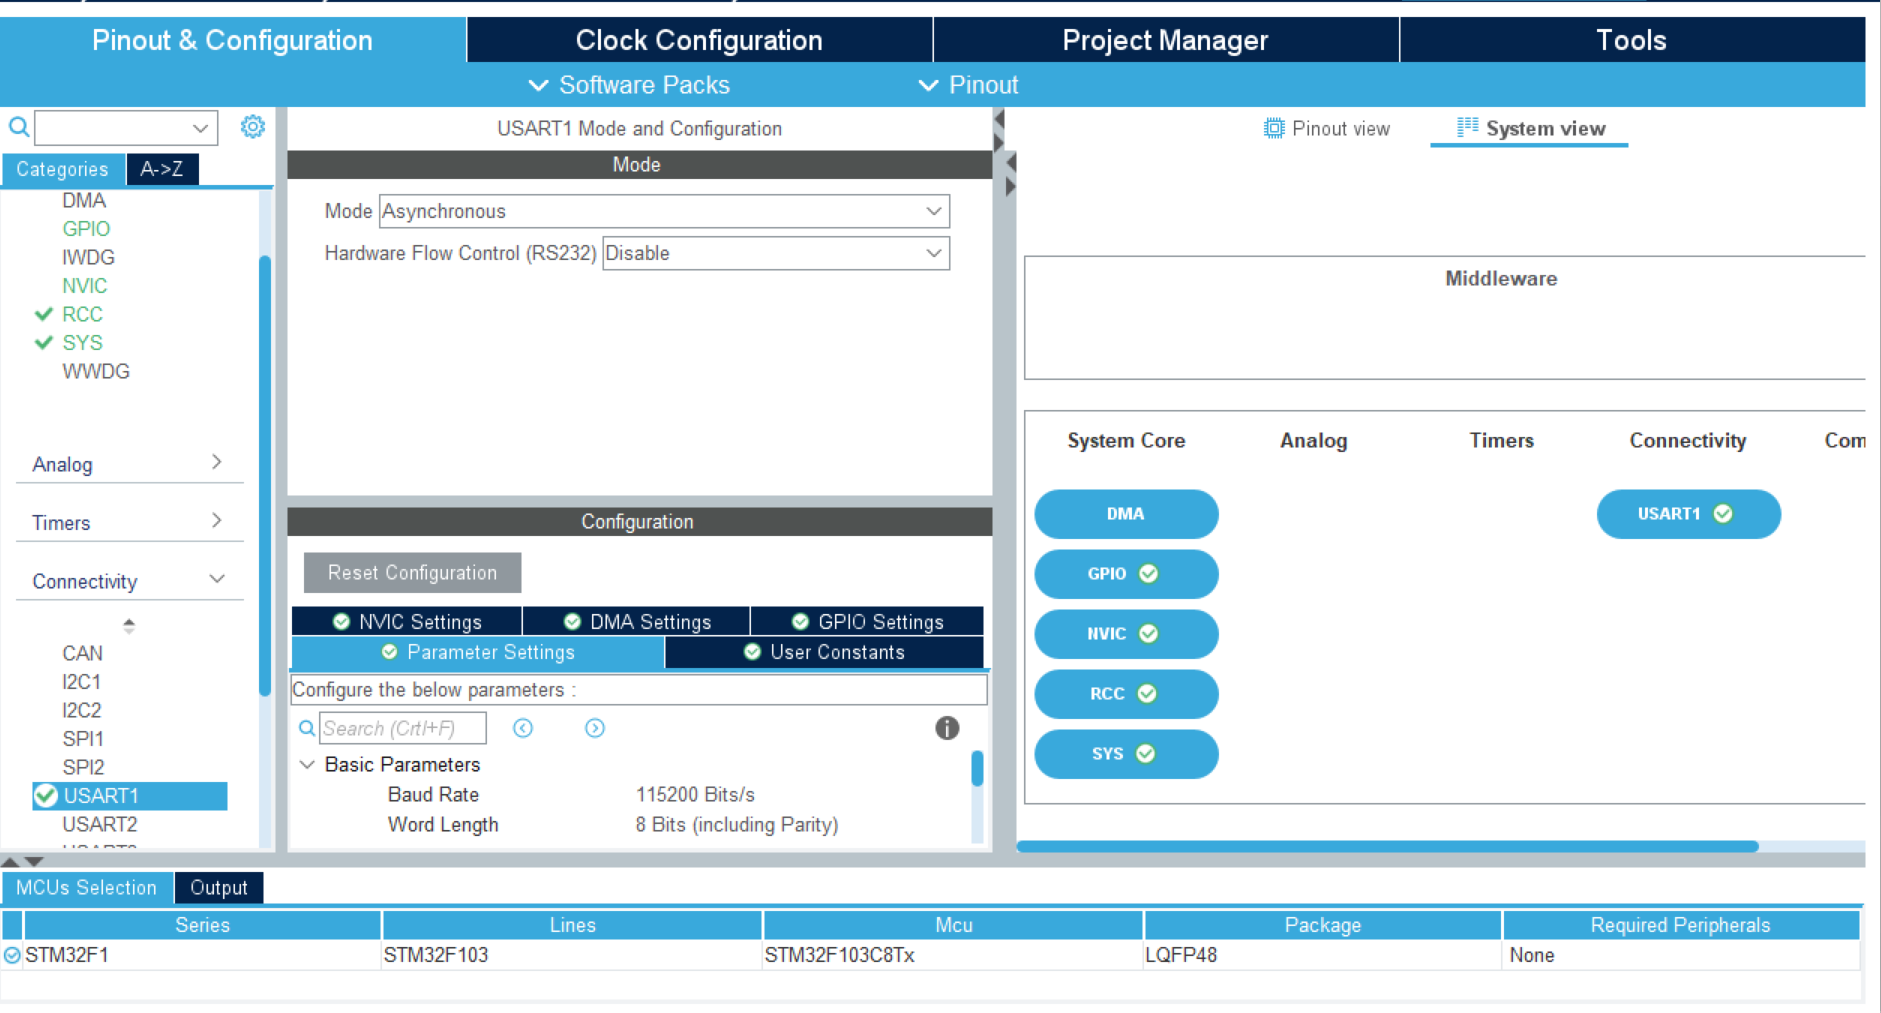Open the peripheral search combo box
The width and height of the screenshot is (1881, 1013).
[x=126, y=128]
